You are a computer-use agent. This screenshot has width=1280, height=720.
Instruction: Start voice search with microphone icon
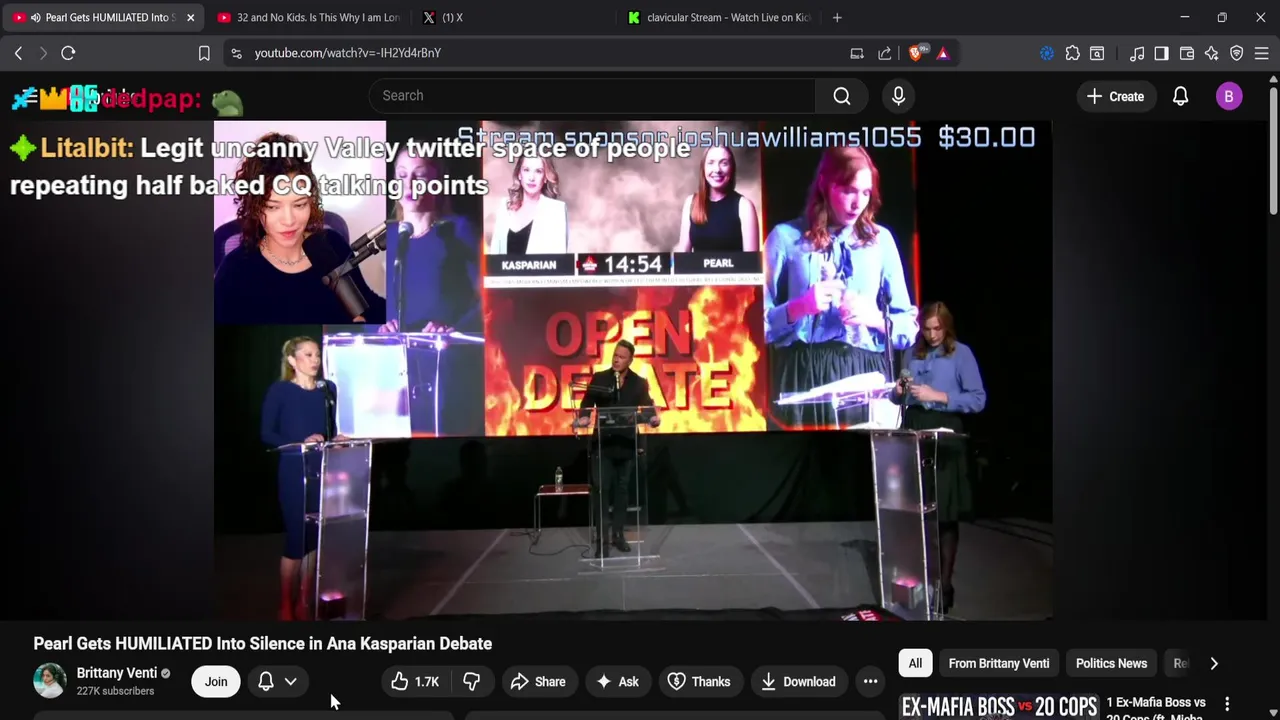[x=898, y=96]
